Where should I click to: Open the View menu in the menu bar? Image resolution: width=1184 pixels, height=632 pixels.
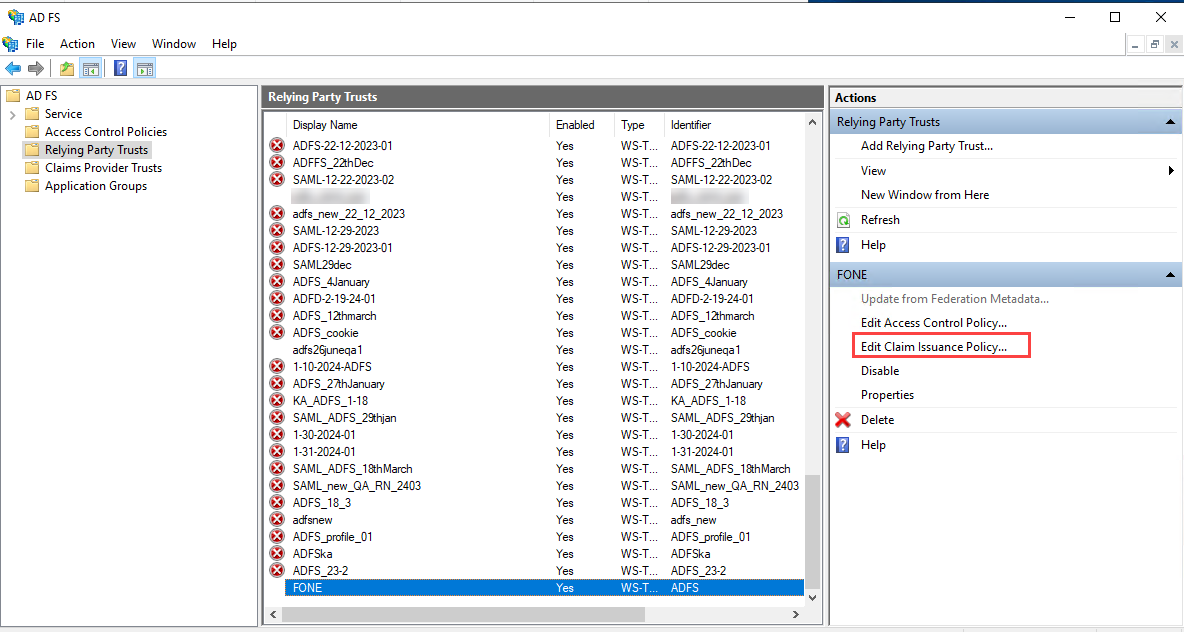click(x=123, y=44)
